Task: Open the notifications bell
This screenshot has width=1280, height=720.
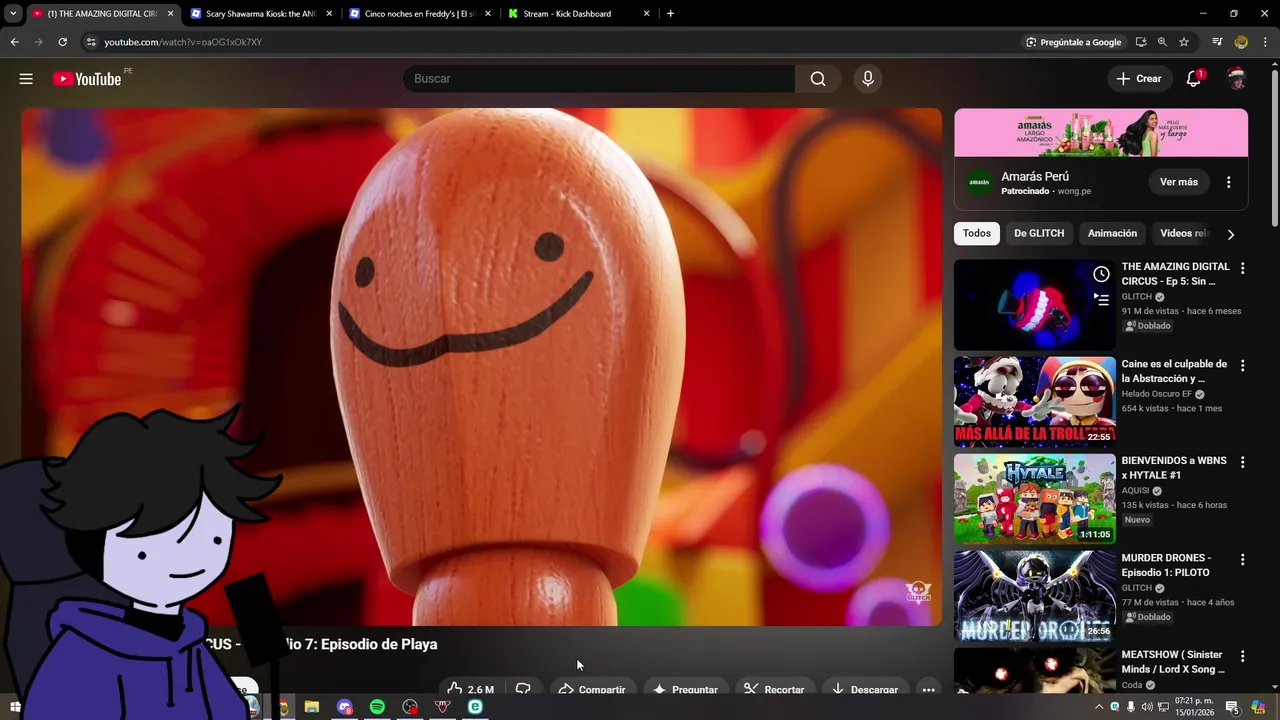Action: 1193,79
